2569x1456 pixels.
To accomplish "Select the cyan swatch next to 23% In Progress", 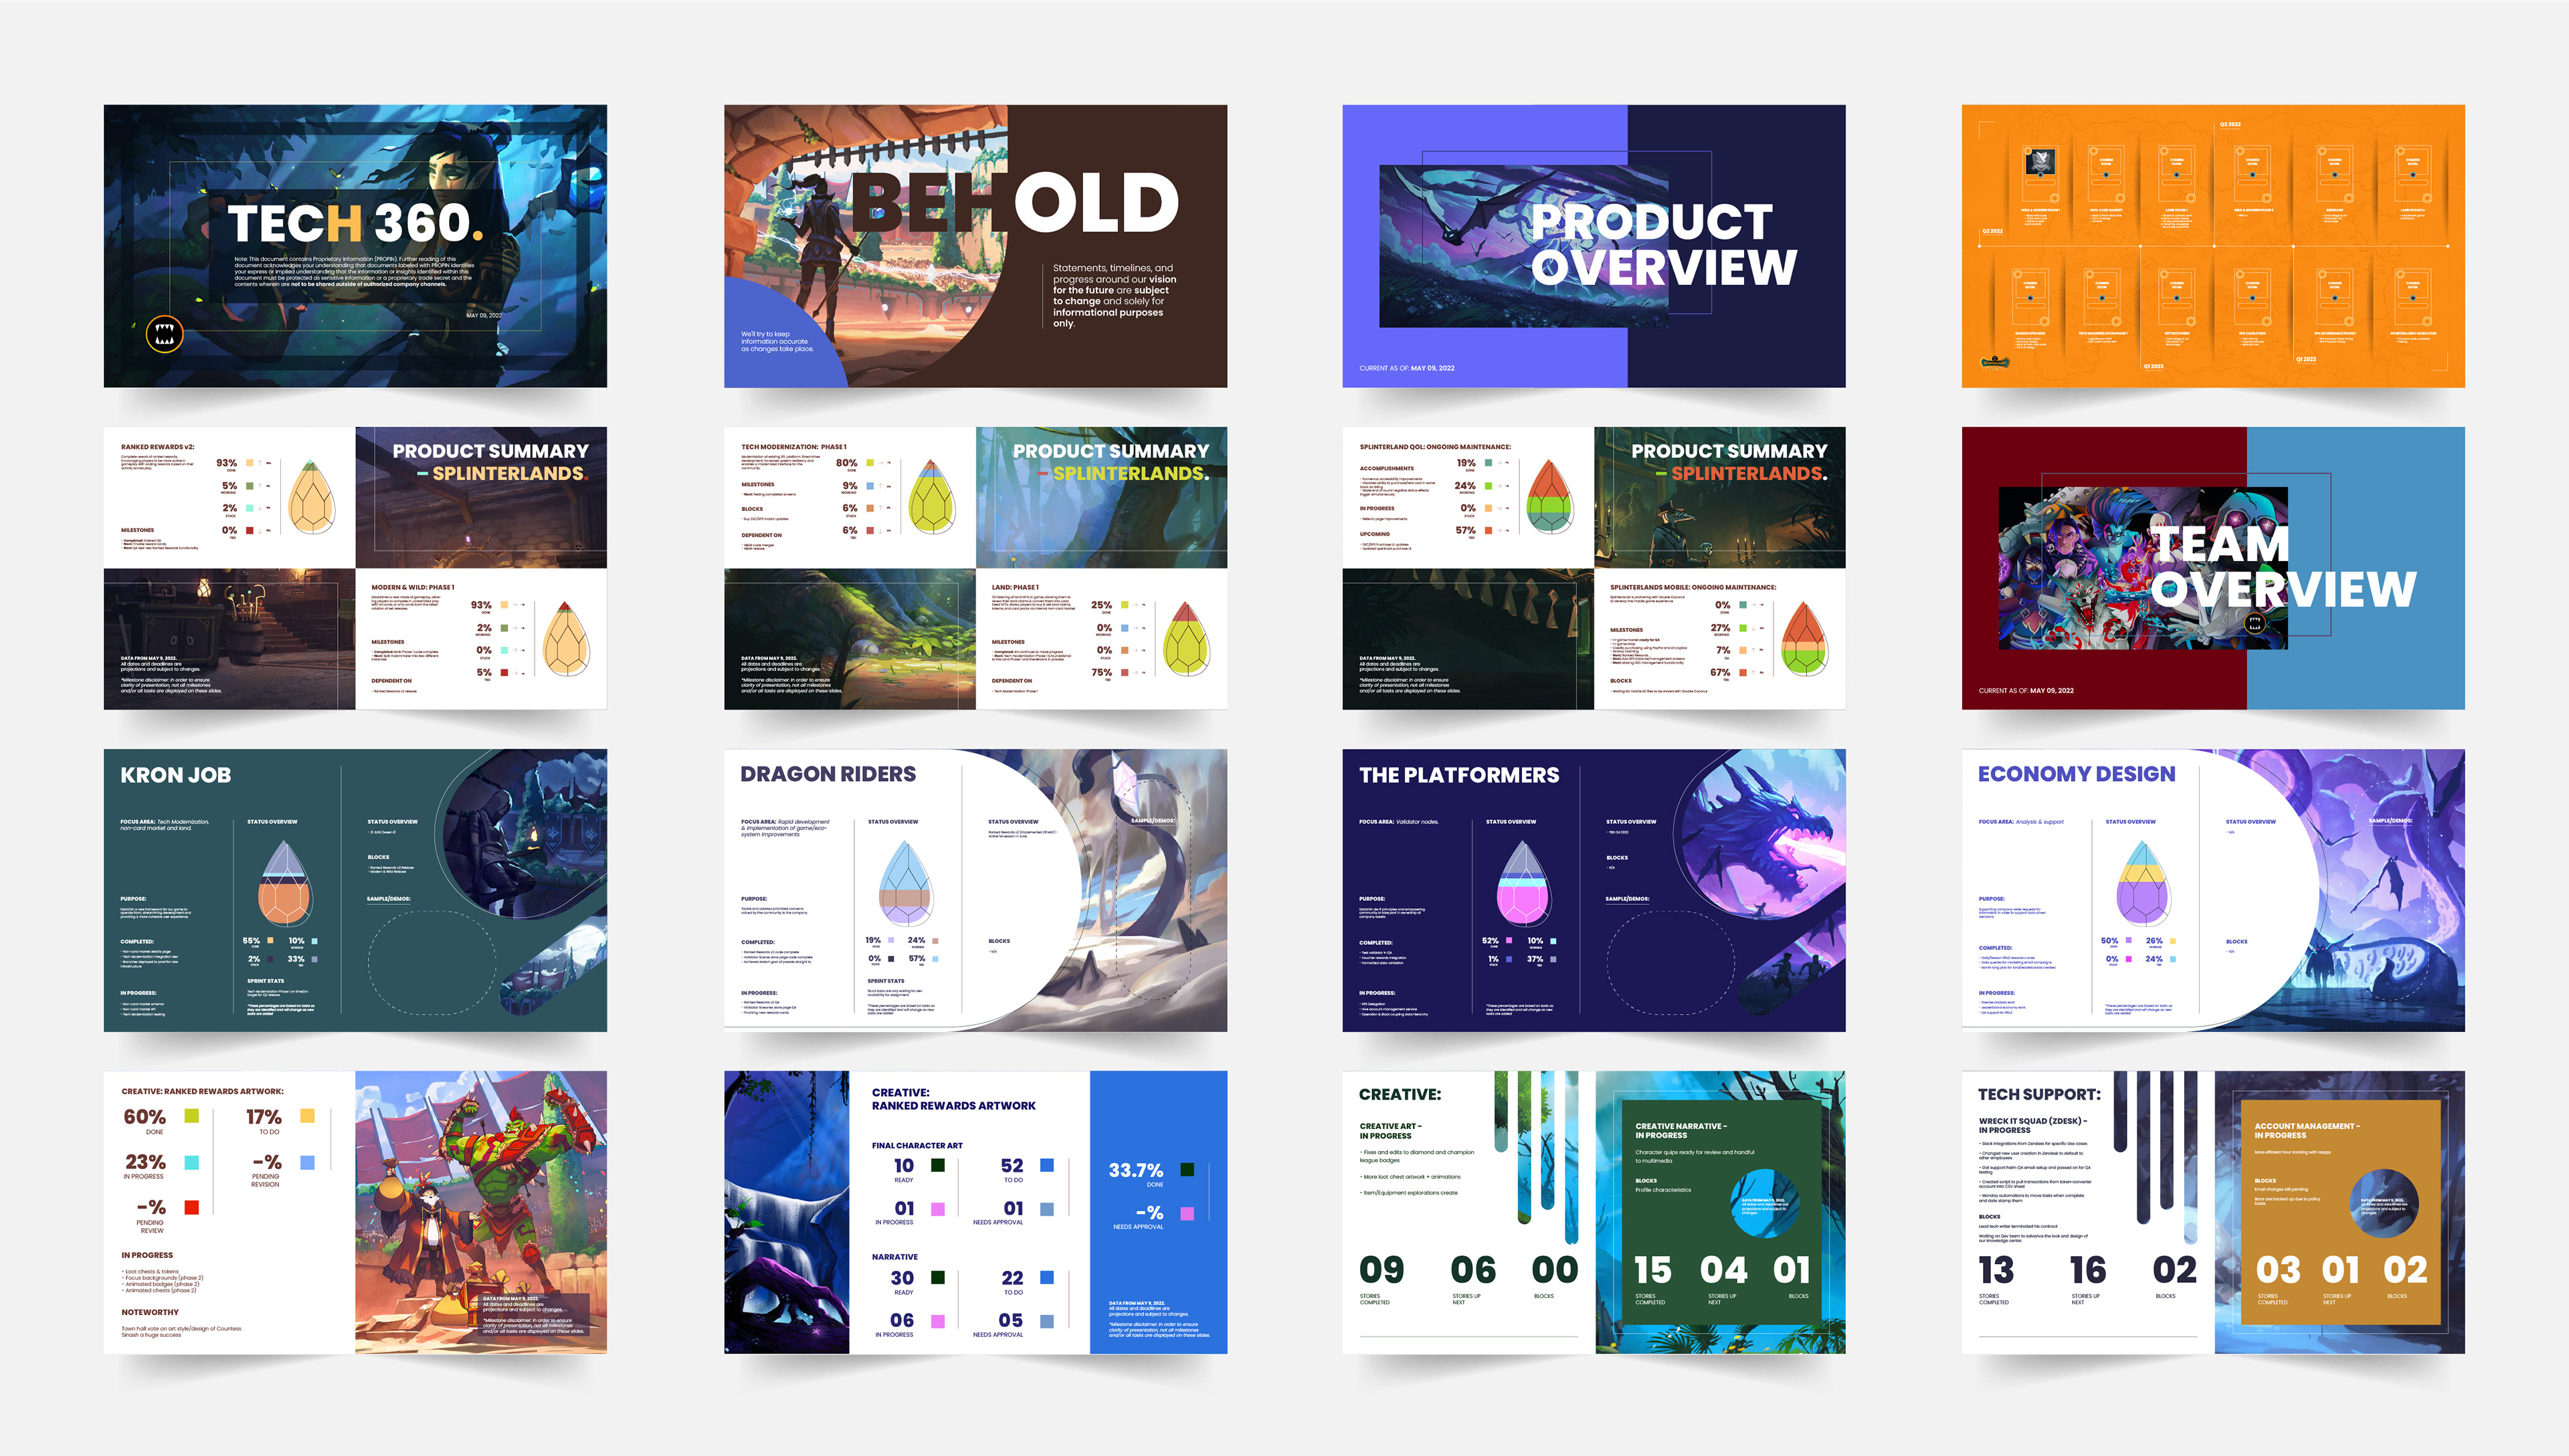I will tap(192, 1162).
